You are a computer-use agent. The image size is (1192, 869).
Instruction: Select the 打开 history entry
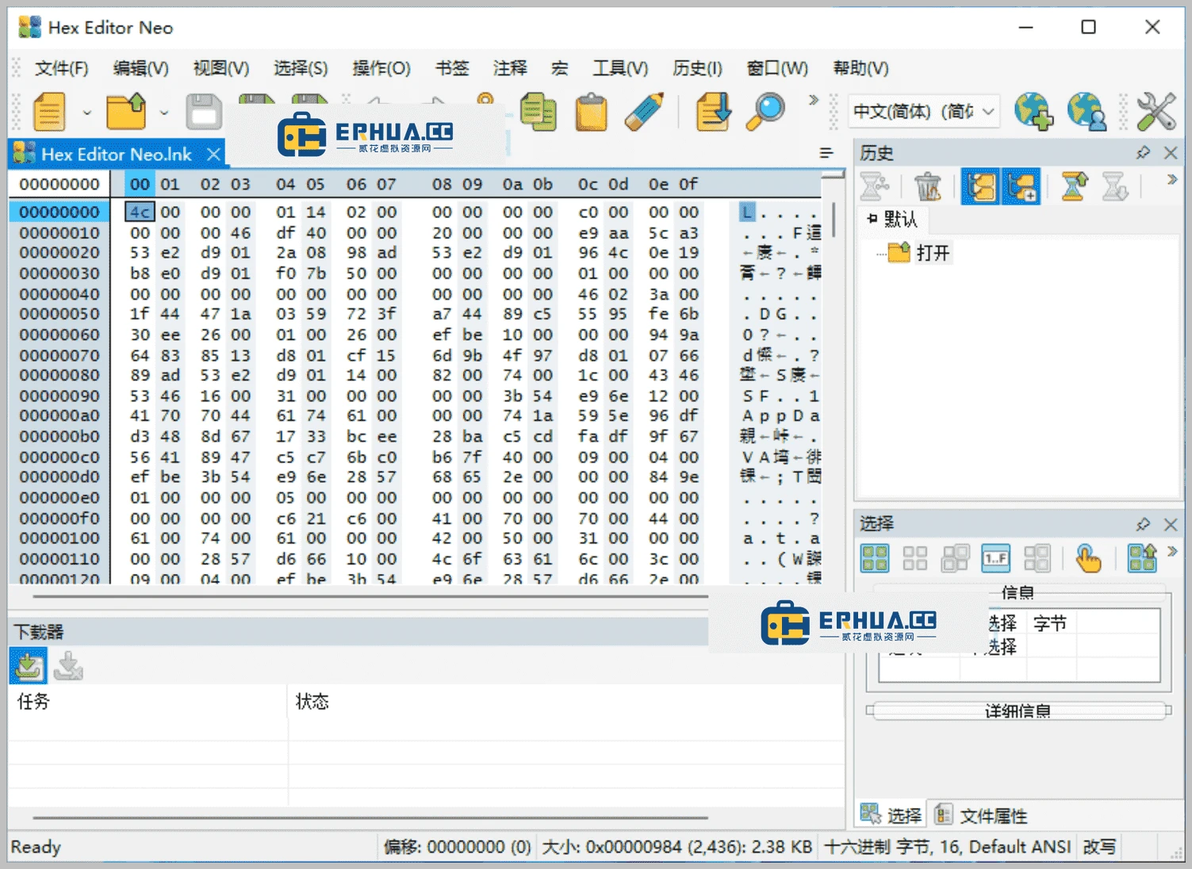(934, 253)
